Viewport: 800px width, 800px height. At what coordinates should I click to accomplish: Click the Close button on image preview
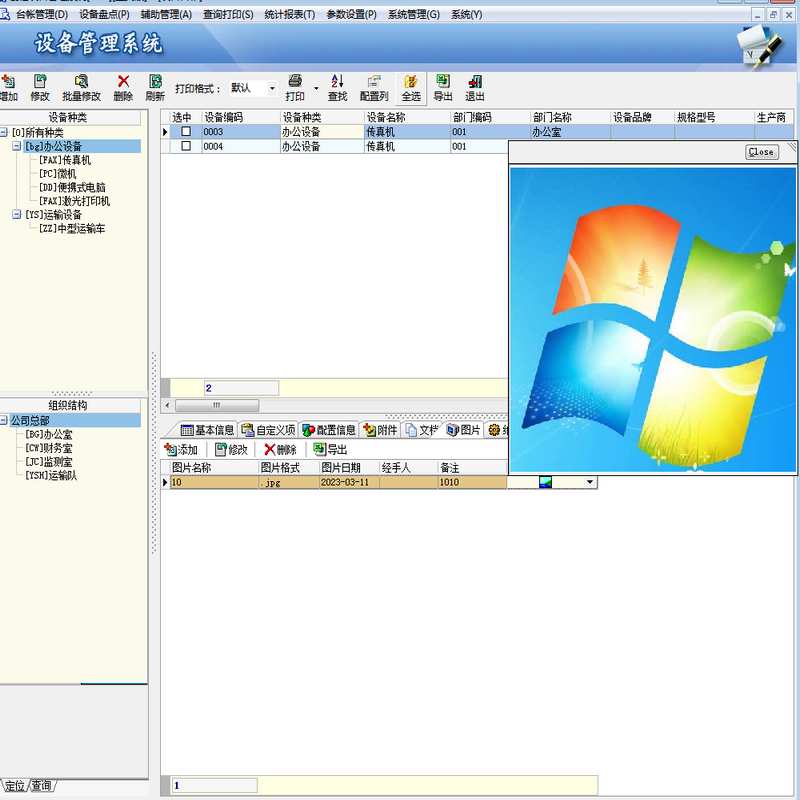point(761,152)
